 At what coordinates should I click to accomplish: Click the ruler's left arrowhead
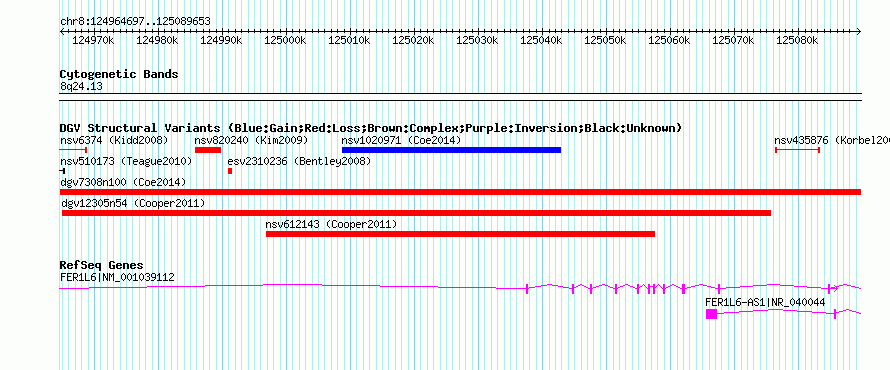(x=62, y=32)
